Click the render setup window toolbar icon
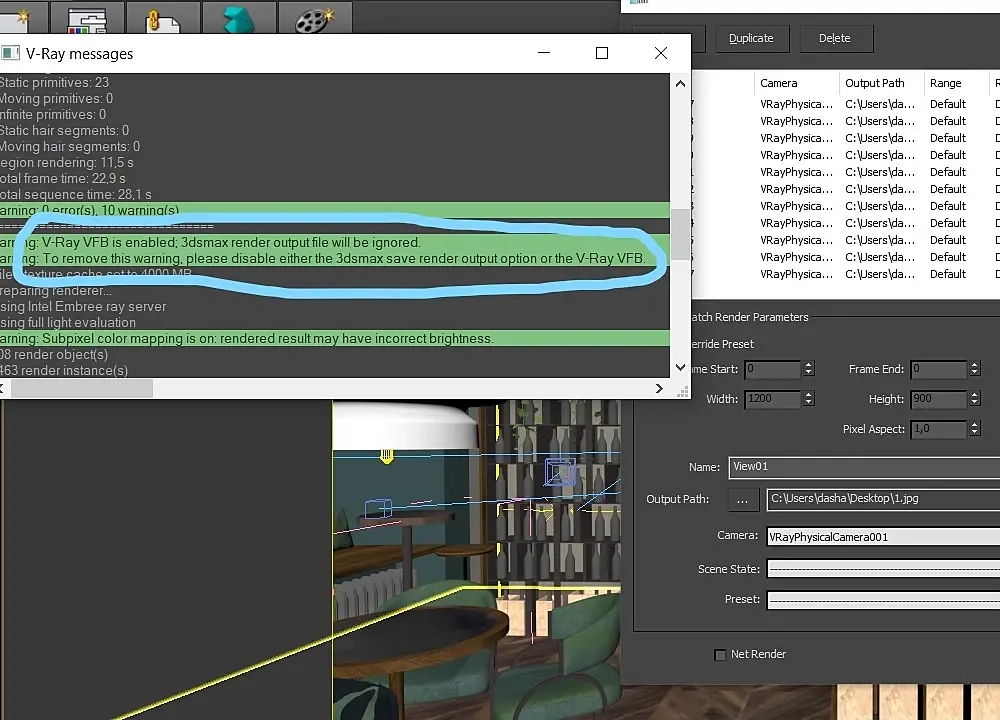Viewport: 1000px width, 720px height. [x=87, y=18]
